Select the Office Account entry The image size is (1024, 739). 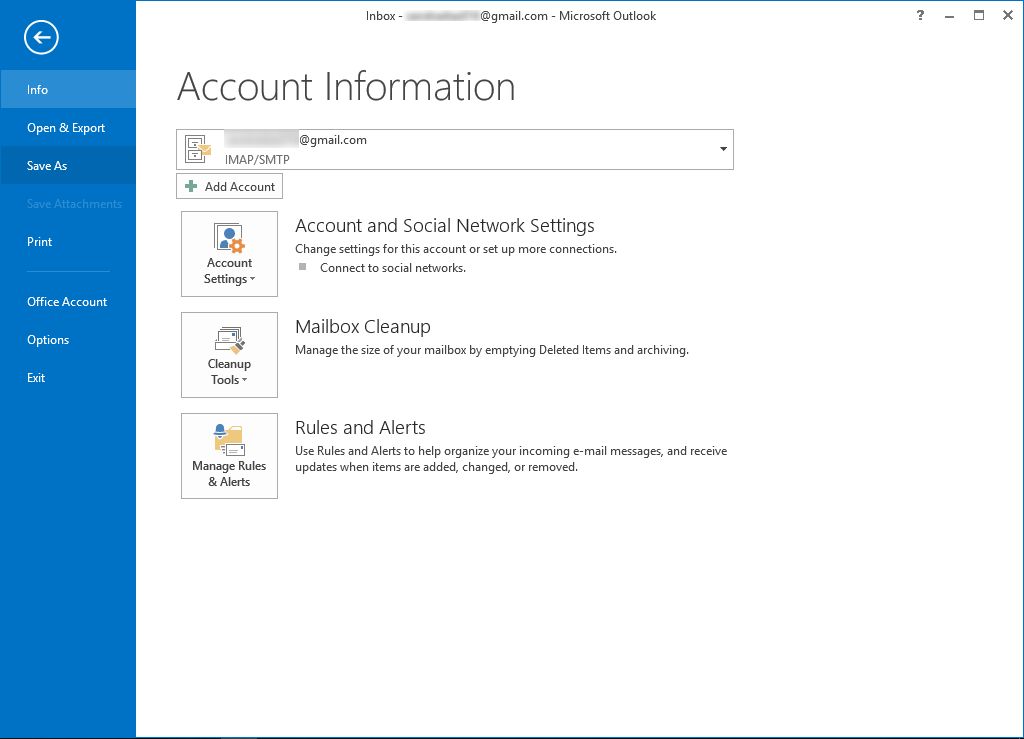pos(67,301)
